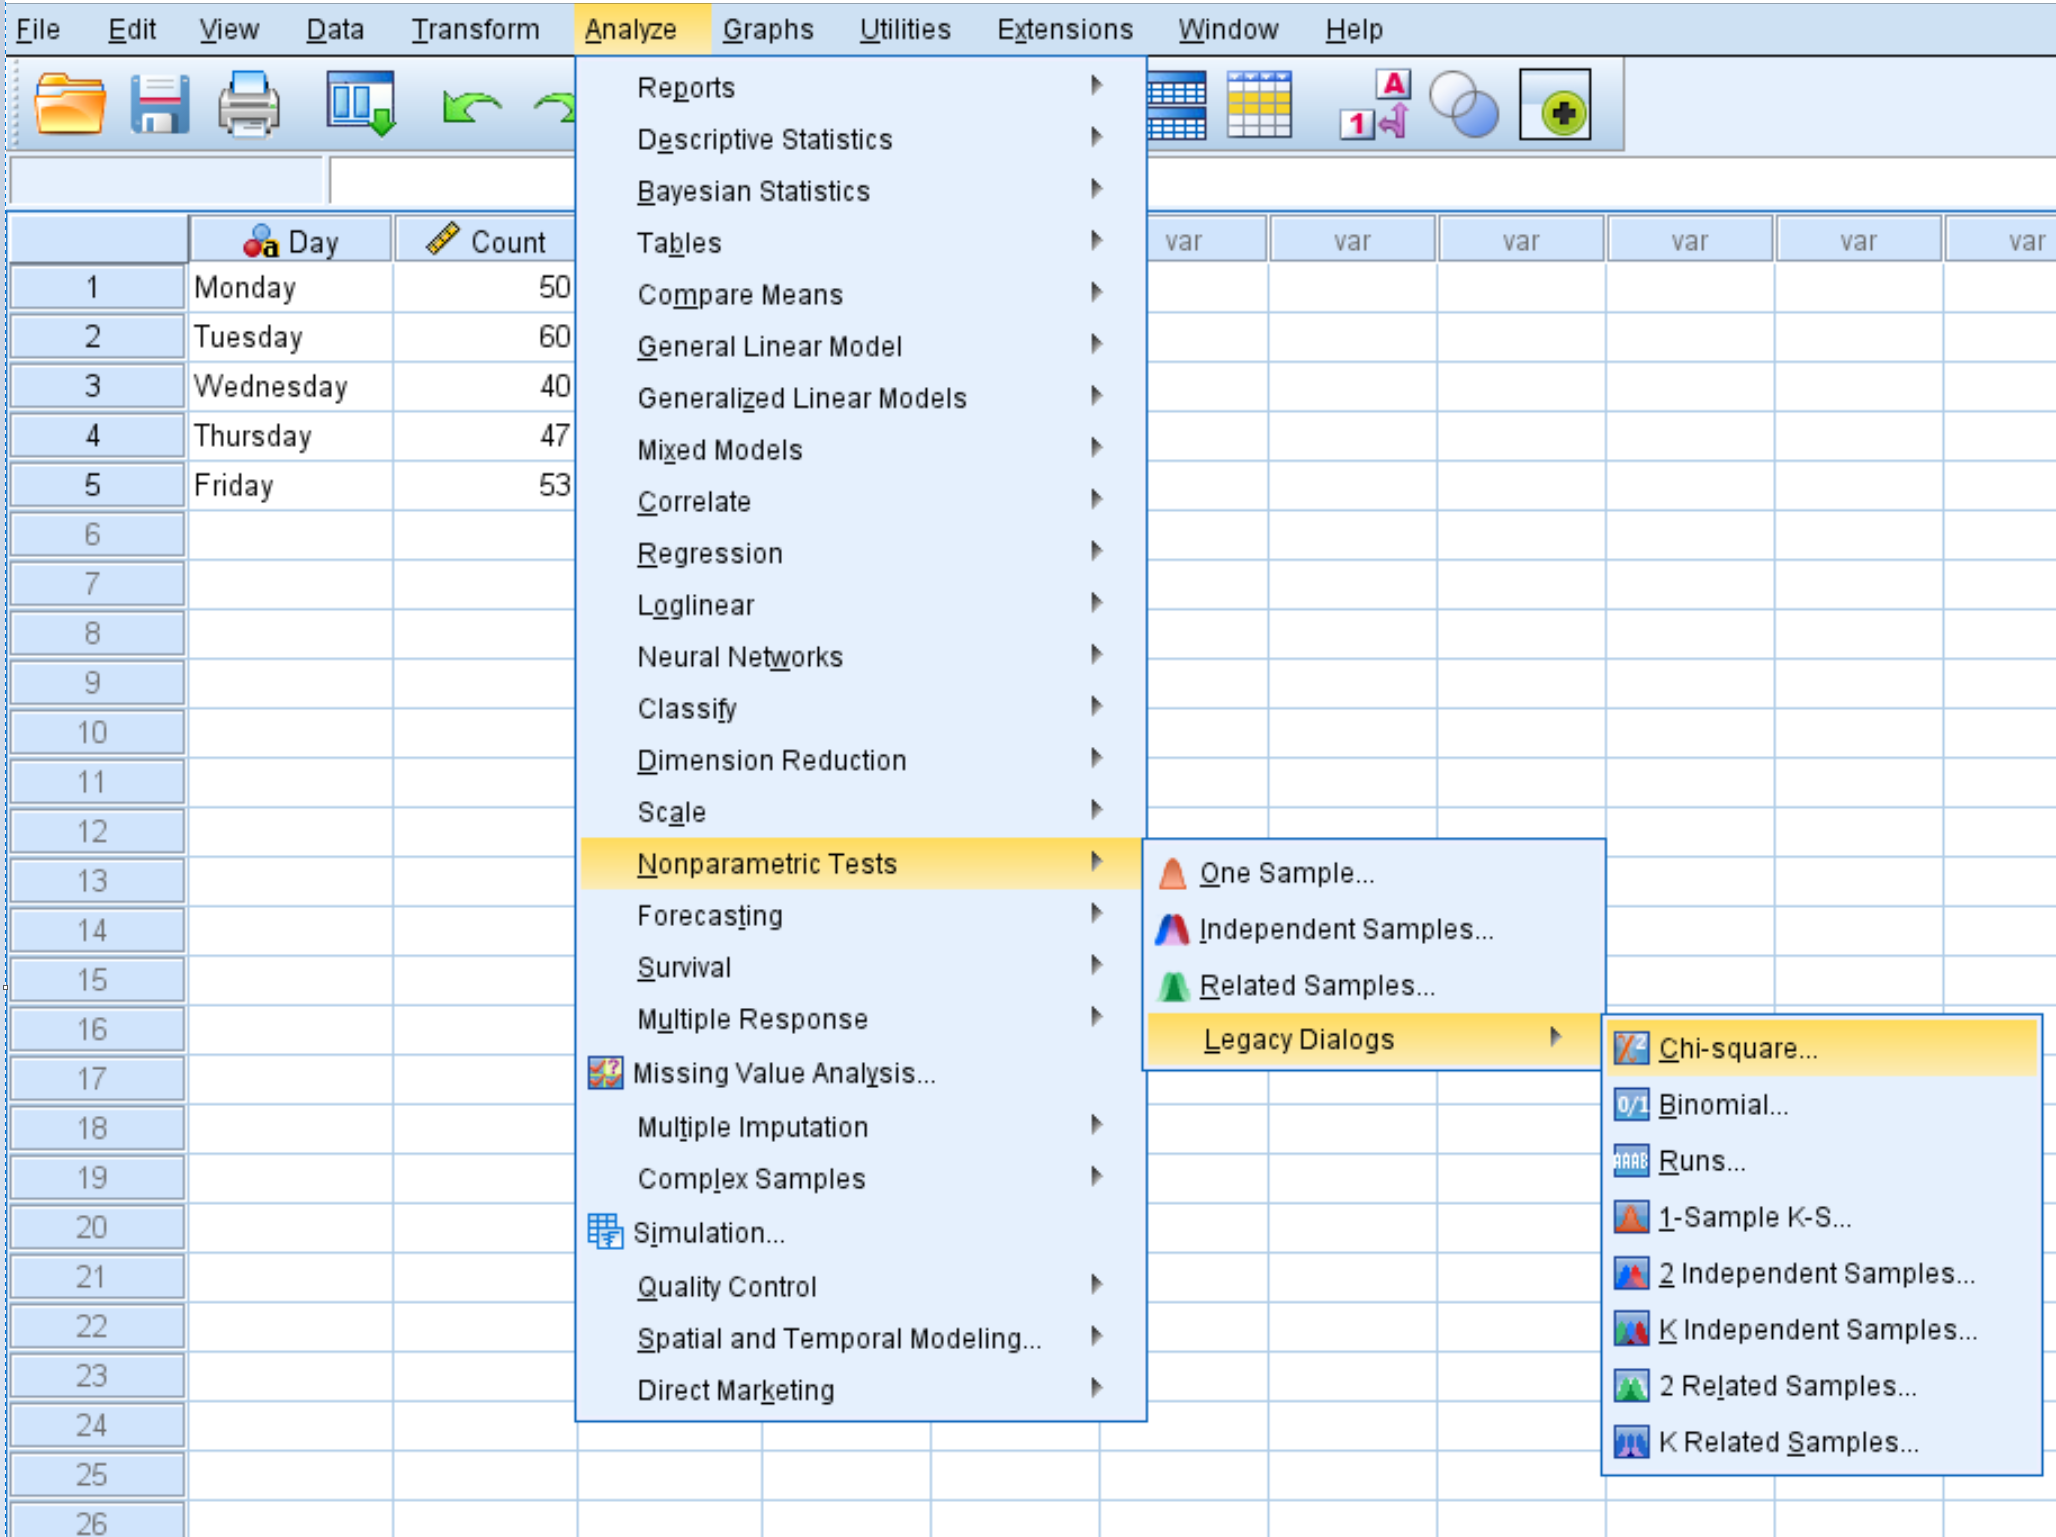
Task: Select the Mixed Models entry
Action: tap(861, 449)
